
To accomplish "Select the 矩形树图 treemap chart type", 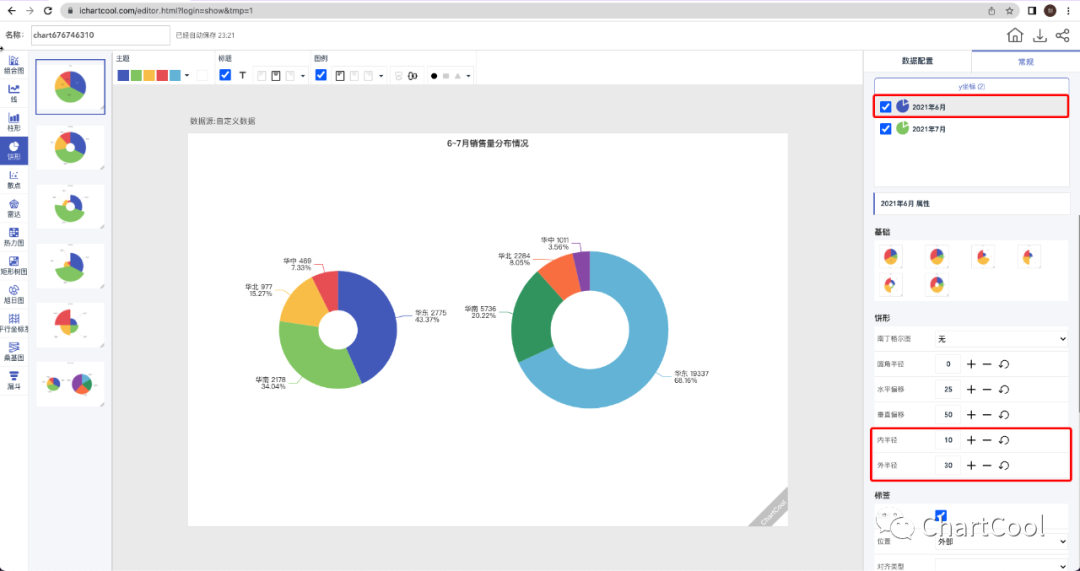I will [14, 267].
